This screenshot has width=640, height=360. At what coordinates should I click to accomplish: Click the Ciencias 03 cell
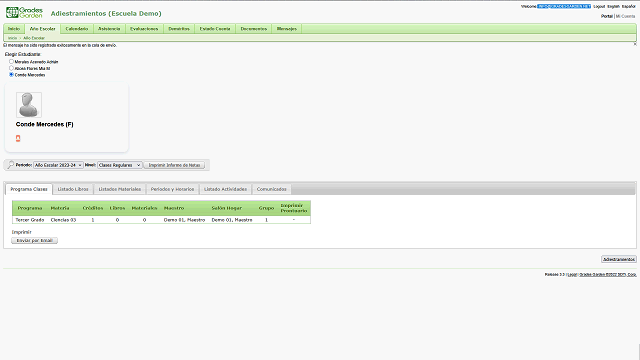[x=63, y=220]
